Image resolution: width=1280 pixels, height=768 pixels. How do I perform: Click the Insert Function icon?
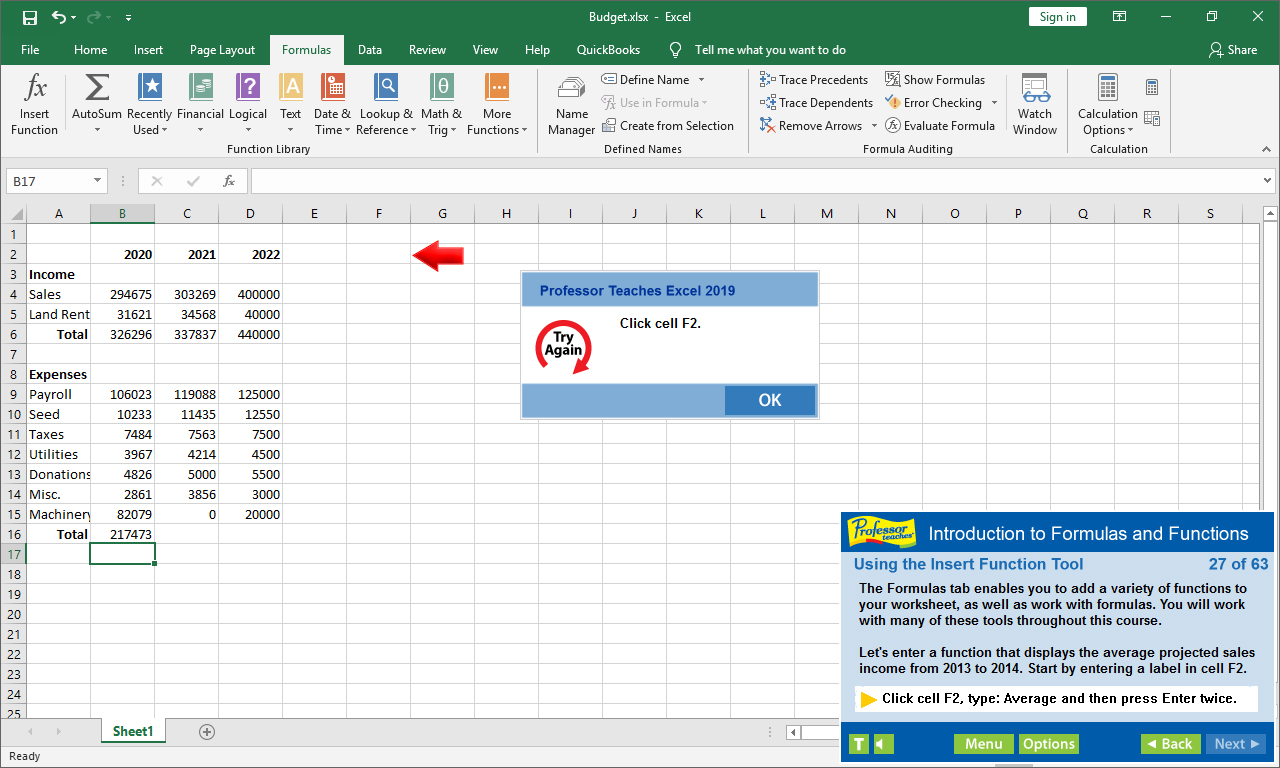pos(34,103)
